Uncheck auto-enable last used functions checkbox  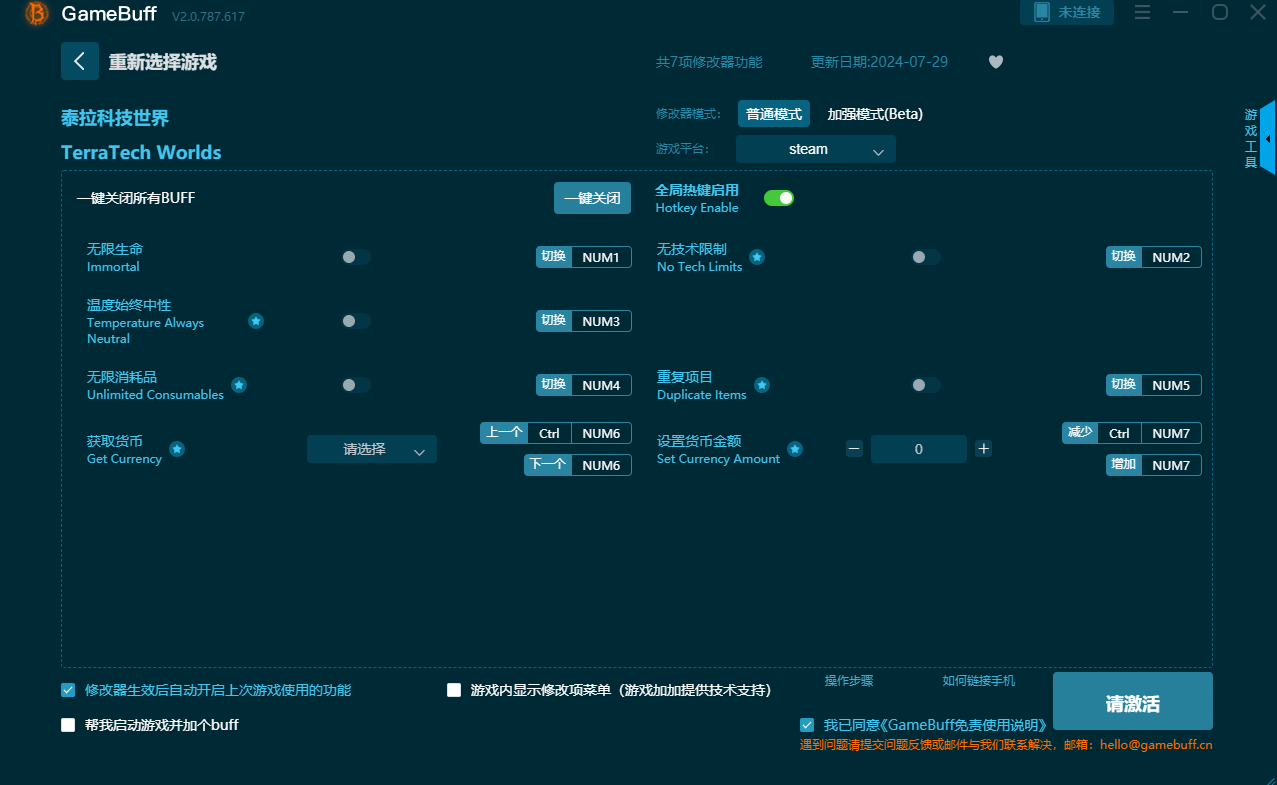tap(68, 690)
